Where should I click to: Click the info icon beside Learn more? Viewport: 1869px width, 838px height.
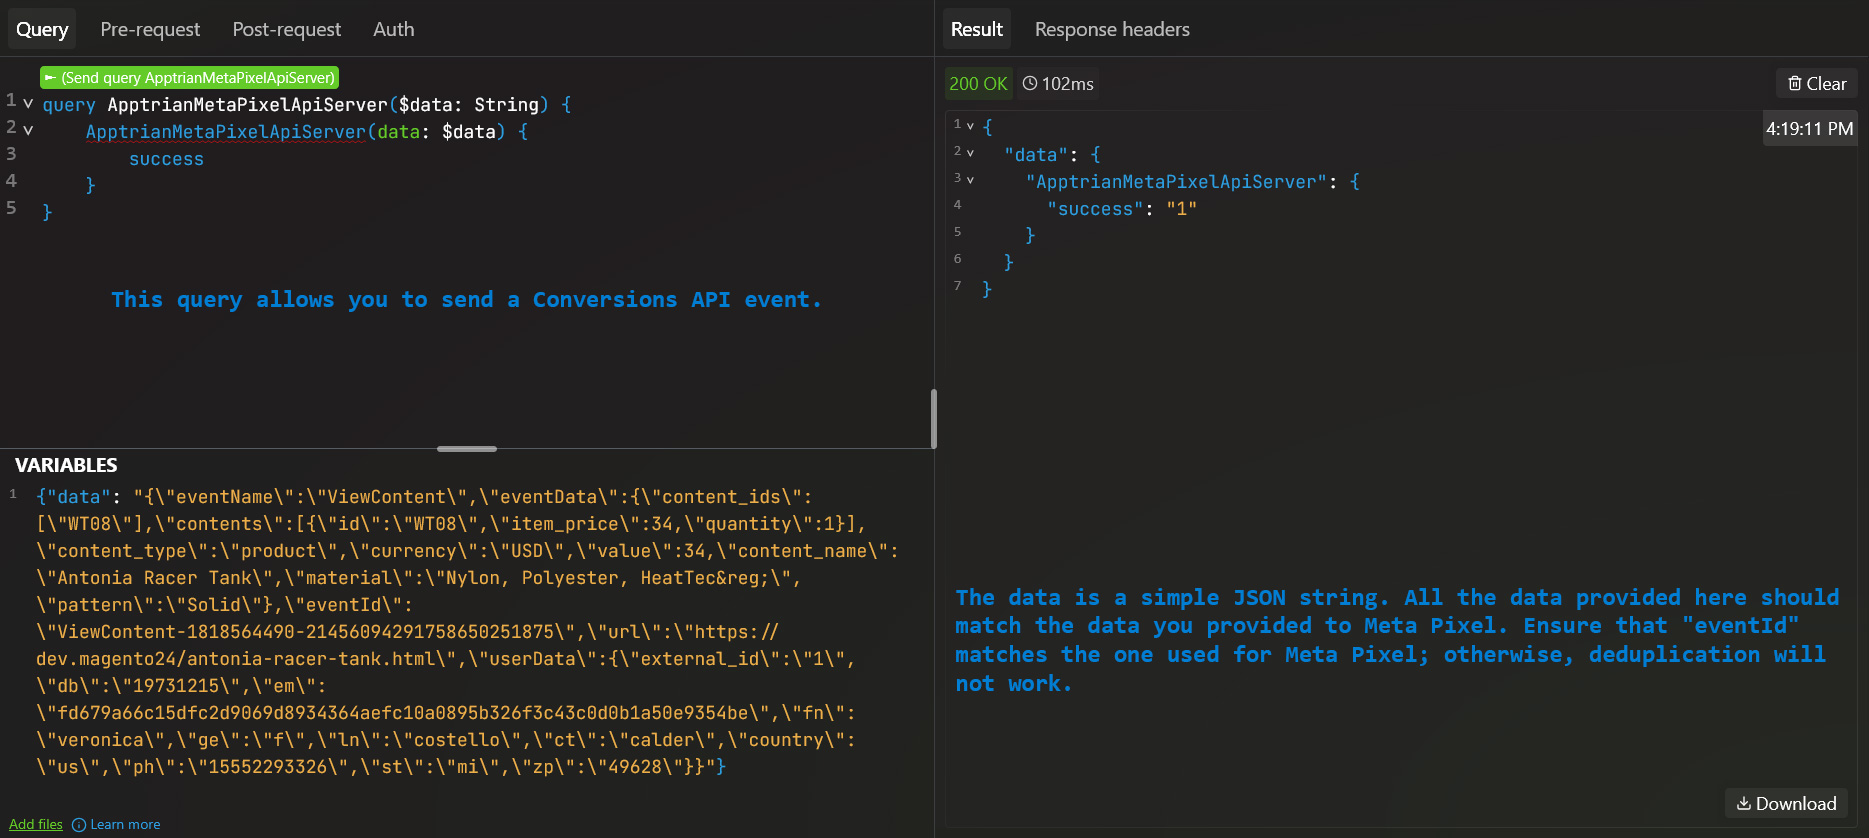click(79, 825)
